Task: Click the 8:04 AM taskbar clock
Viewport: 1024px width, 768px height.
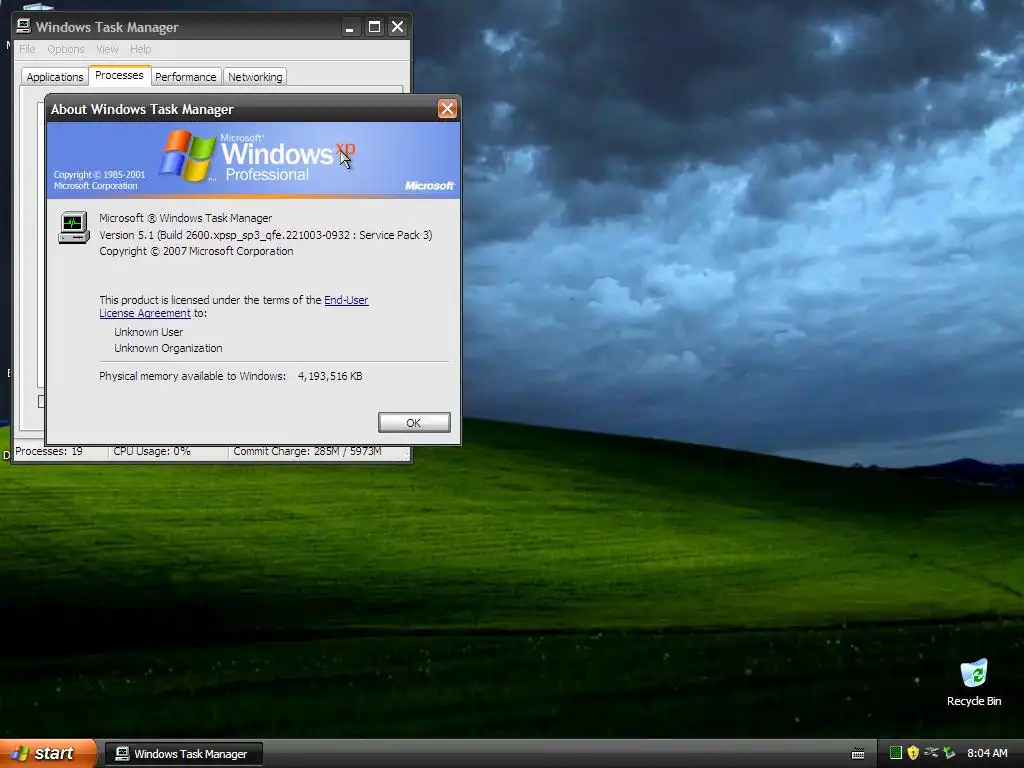Action: tap(987, 753)
